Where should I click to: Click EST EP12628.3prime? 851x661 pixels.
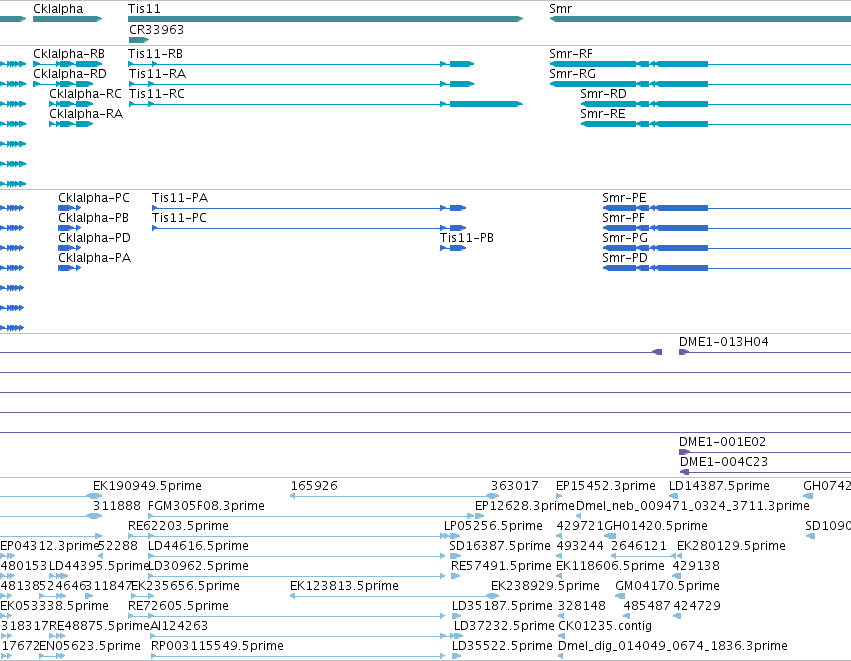[x=524, y=506]
